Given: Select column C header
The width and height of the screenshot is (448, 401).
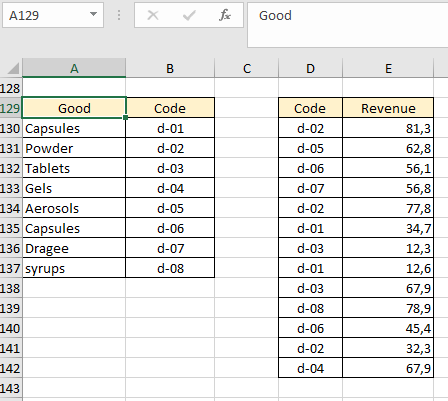Looking at the screenshot, I should coord(247,68).
